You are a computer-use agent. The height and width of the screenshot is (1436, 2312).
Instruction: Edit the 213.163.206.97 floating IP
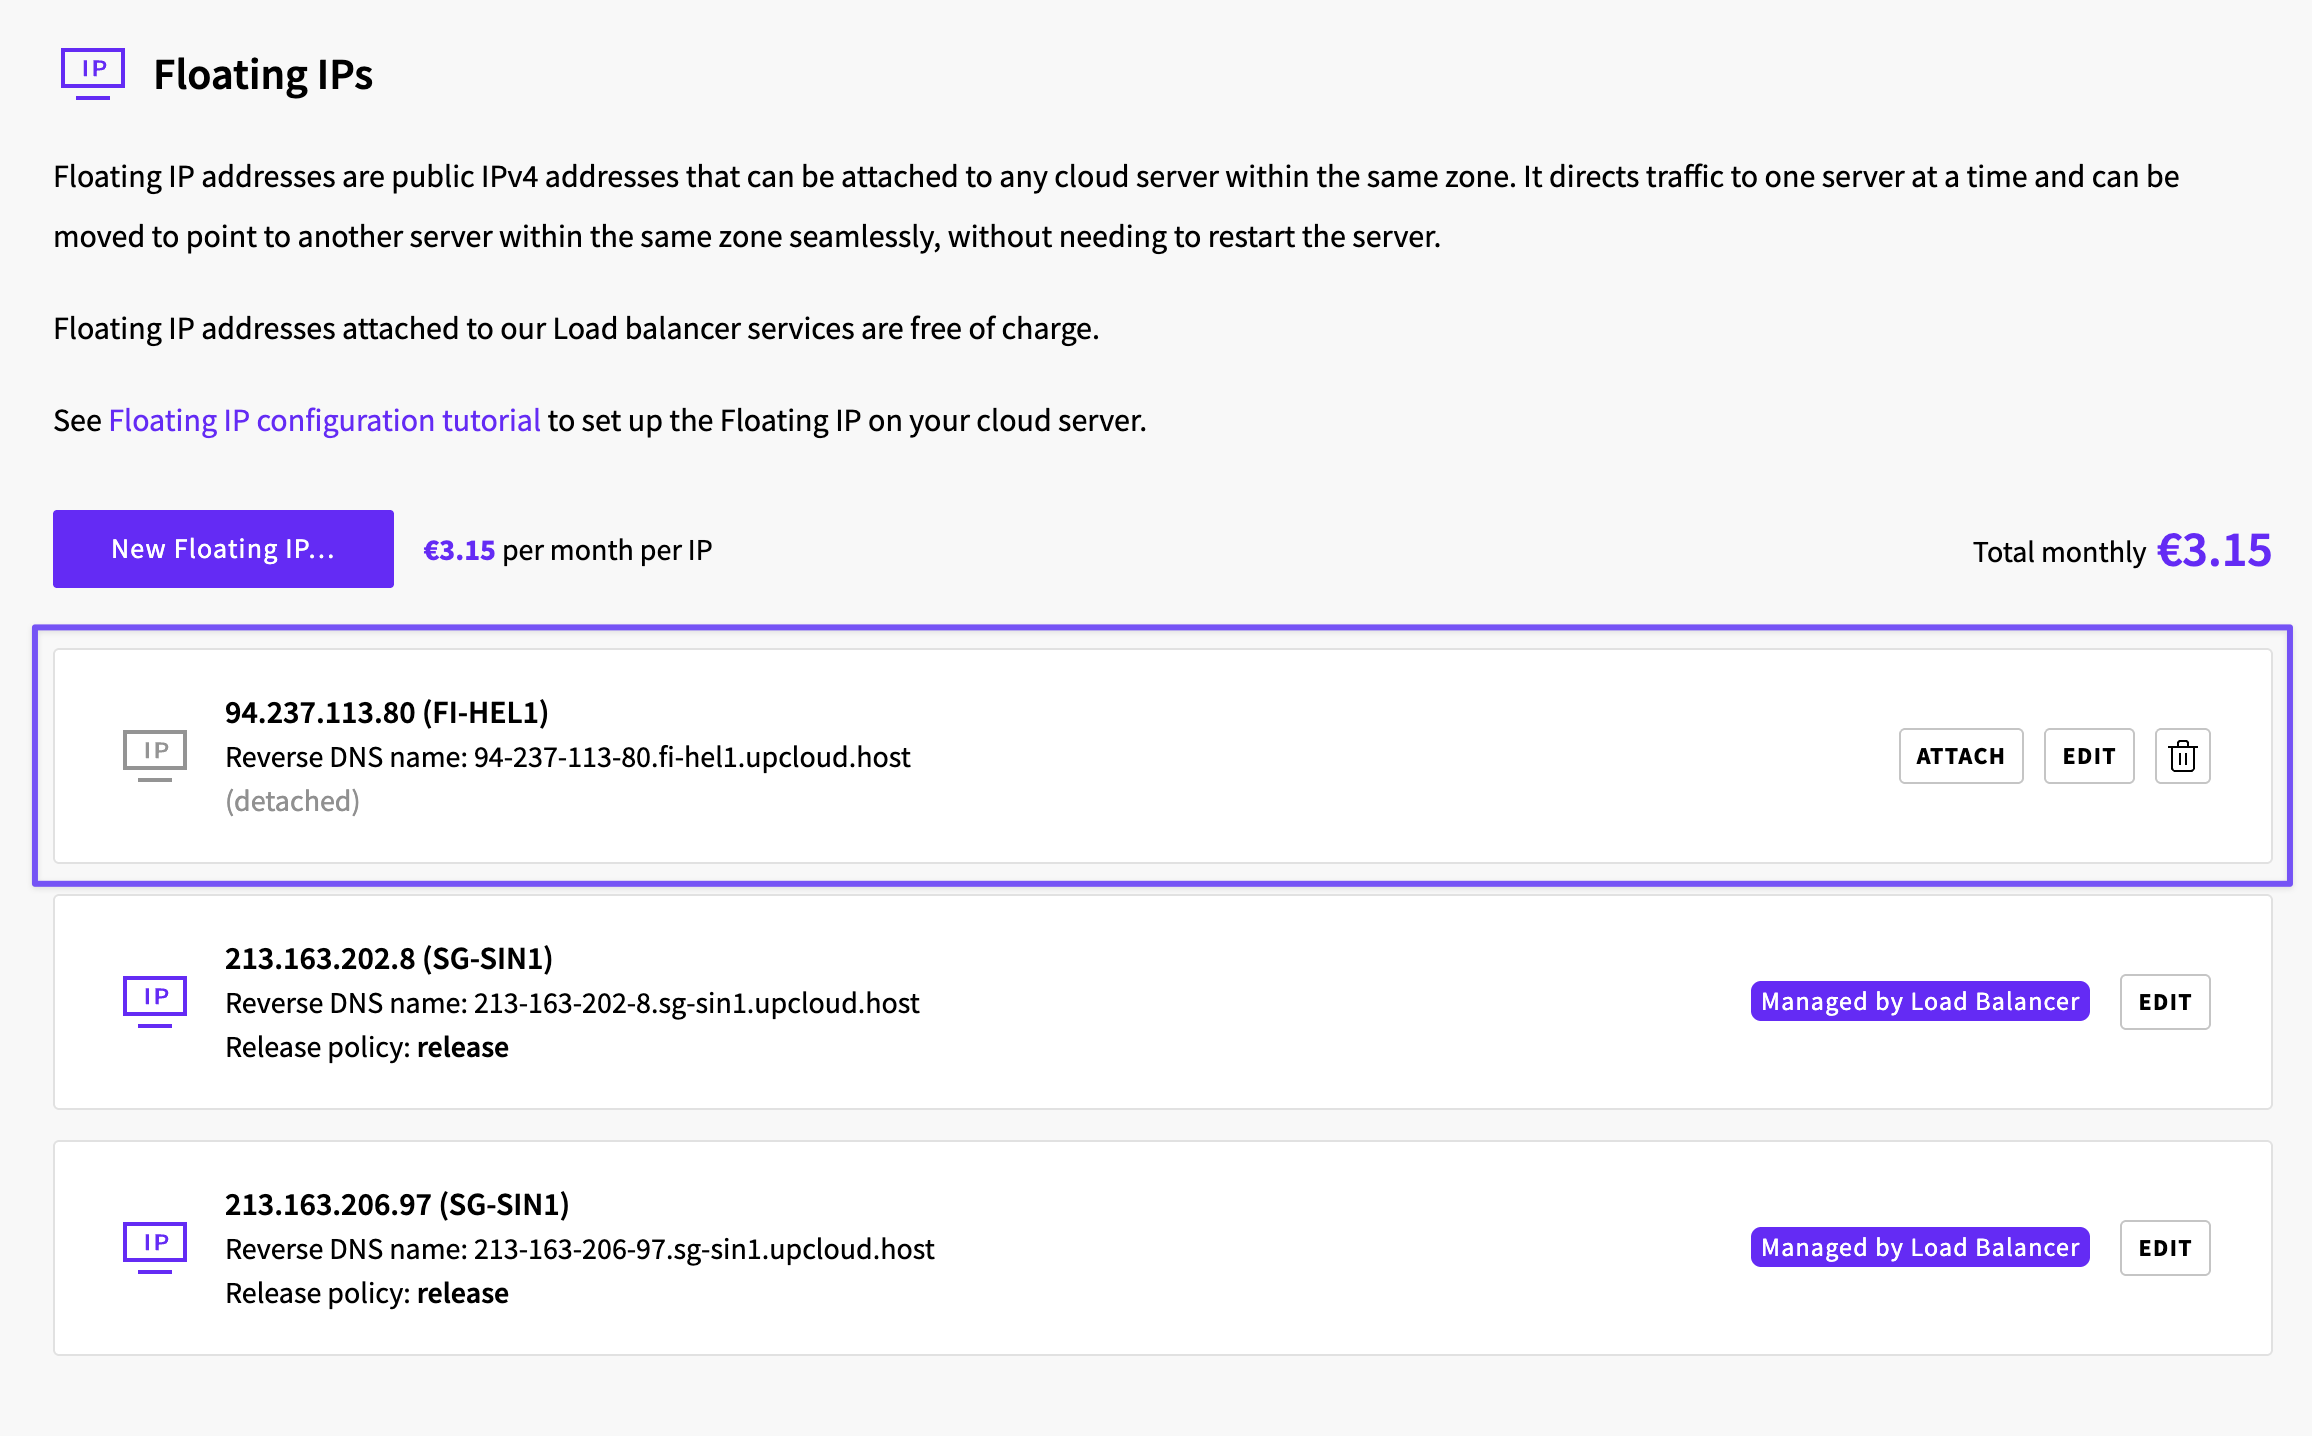2165,1248
